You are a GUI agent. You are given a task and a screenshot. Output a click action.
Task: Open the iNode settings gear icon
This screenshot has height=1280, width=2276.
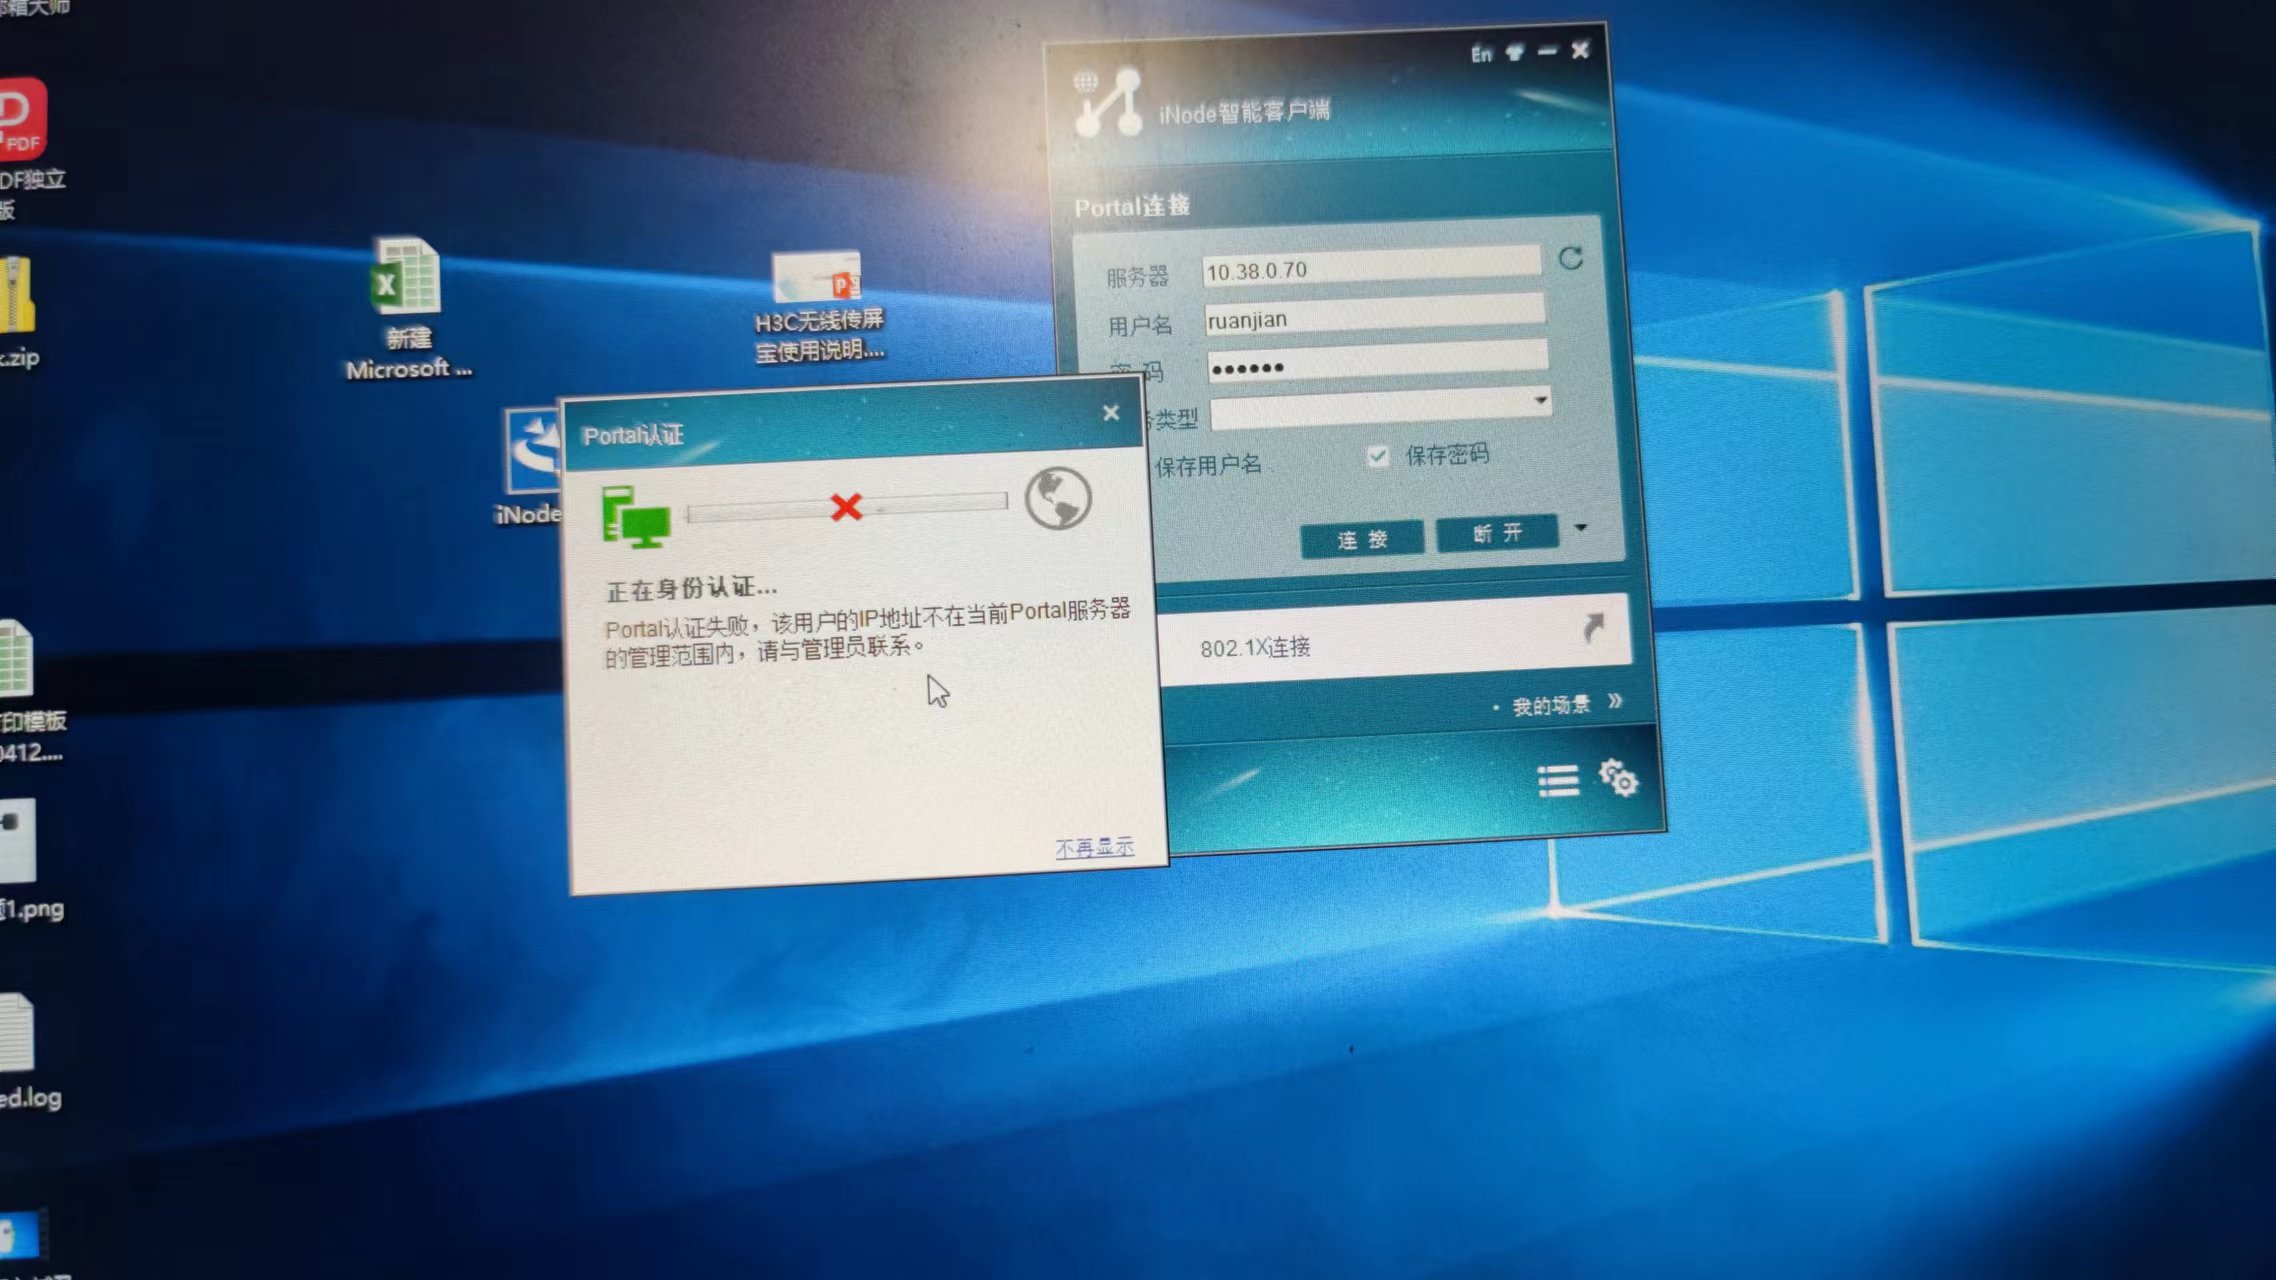(1618, 777)
